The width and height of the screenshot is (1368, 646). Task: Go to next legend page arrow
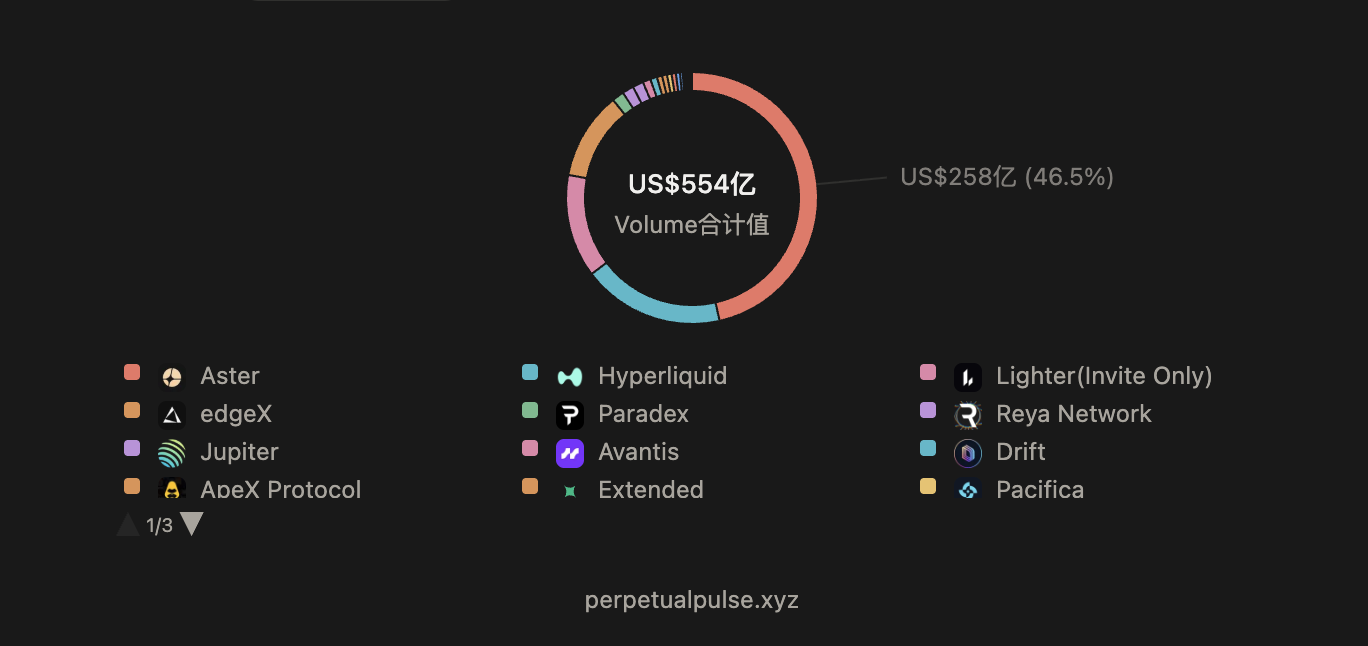point(192,524)
